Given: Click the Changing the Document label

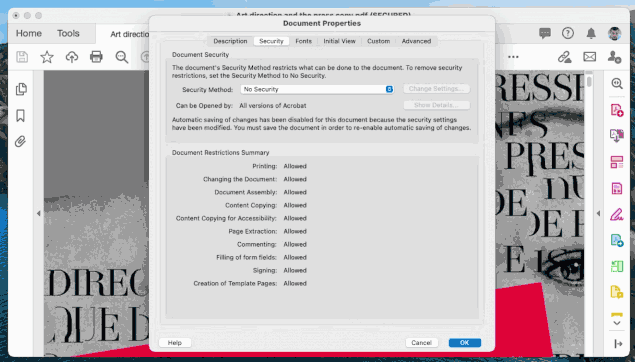Looking at the screenshot, I should [x=240, y=179].
